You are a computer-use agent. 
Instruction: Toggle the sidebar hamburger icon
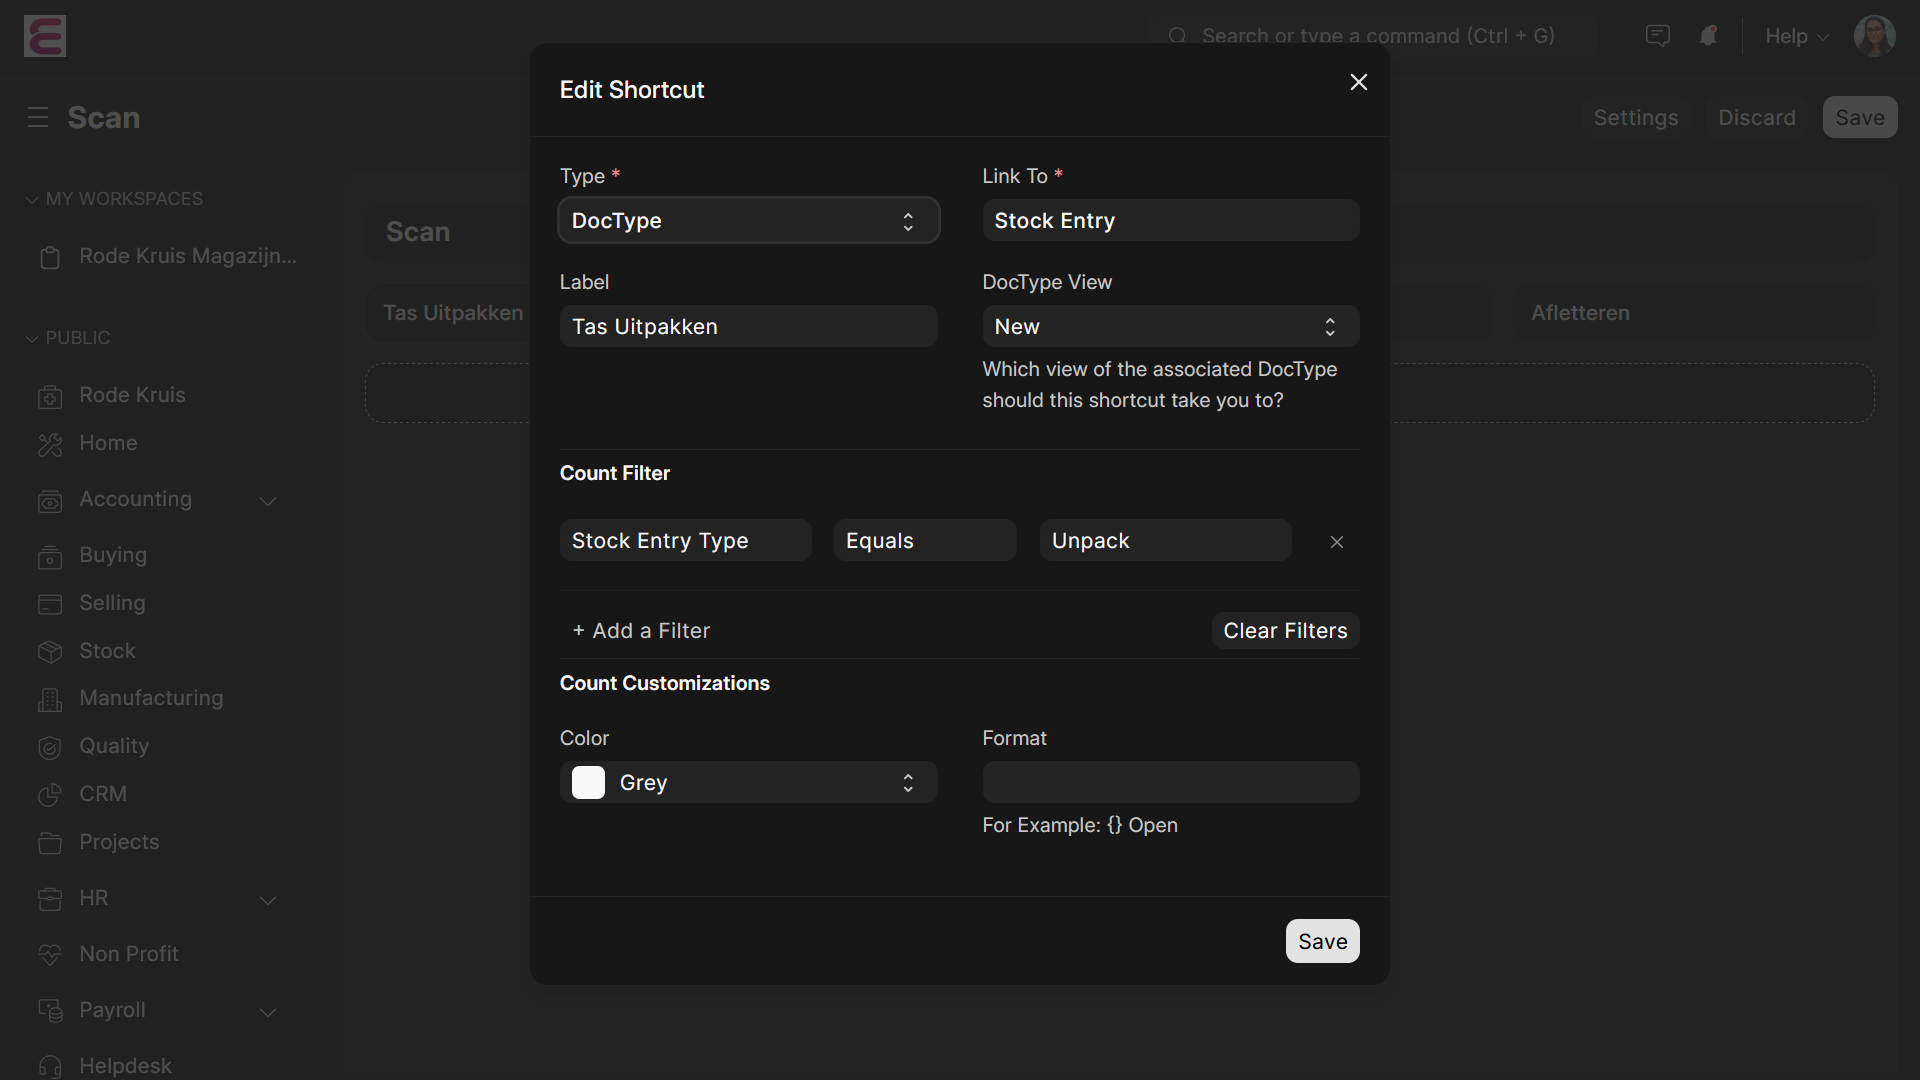(37, 117)
